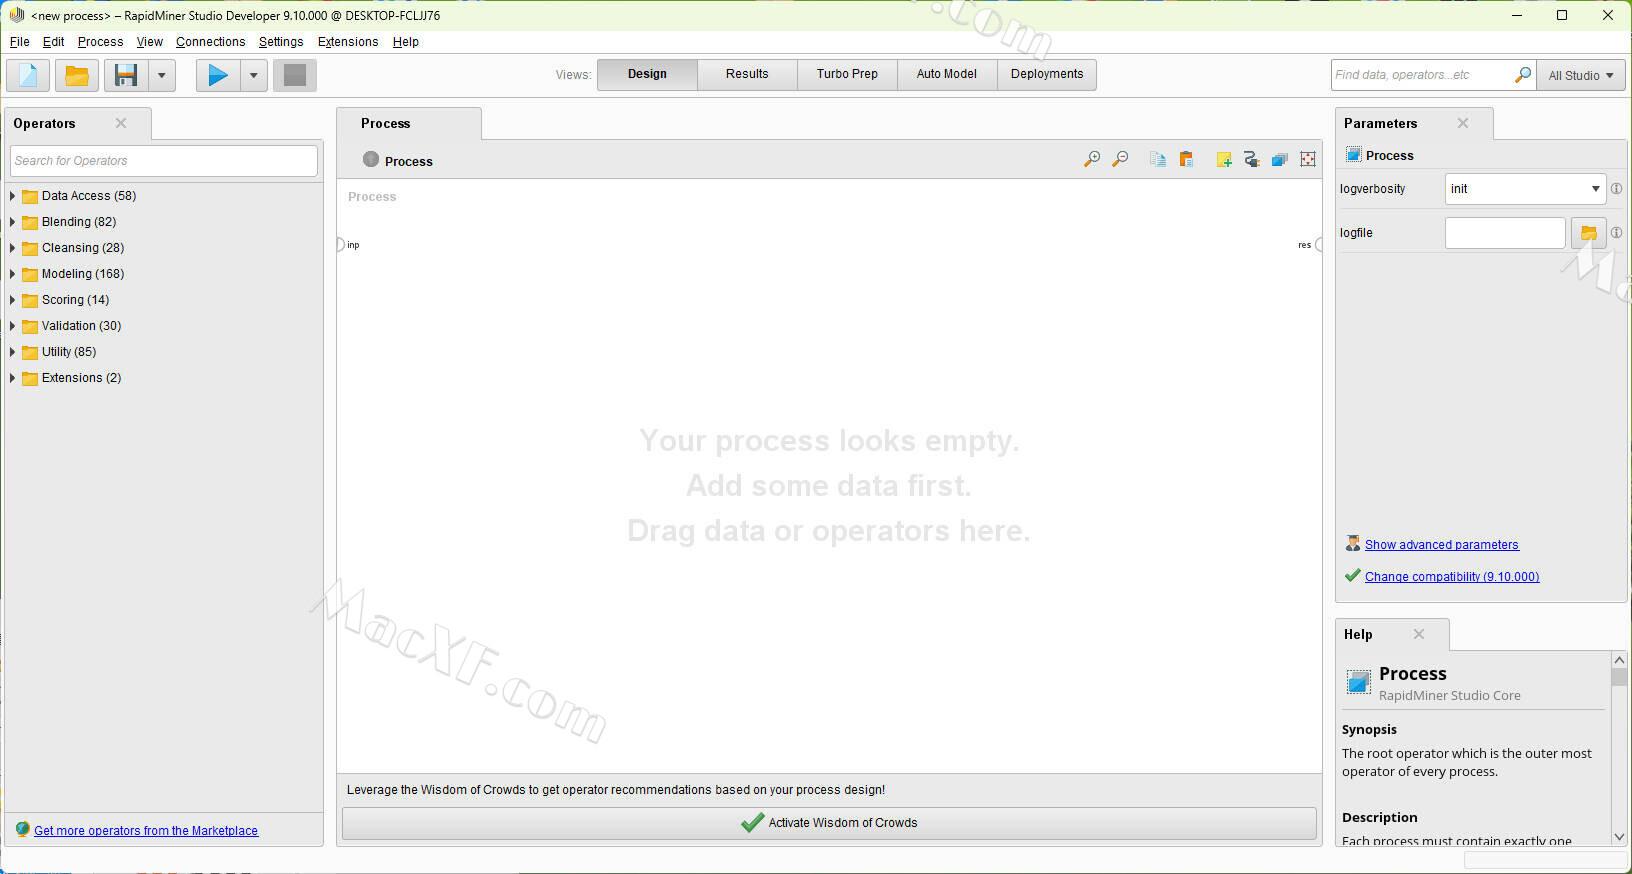This screenshot has height=874, width=1632.
Task: Expand the Blending (82) folder
Action: tap(12, 222)
